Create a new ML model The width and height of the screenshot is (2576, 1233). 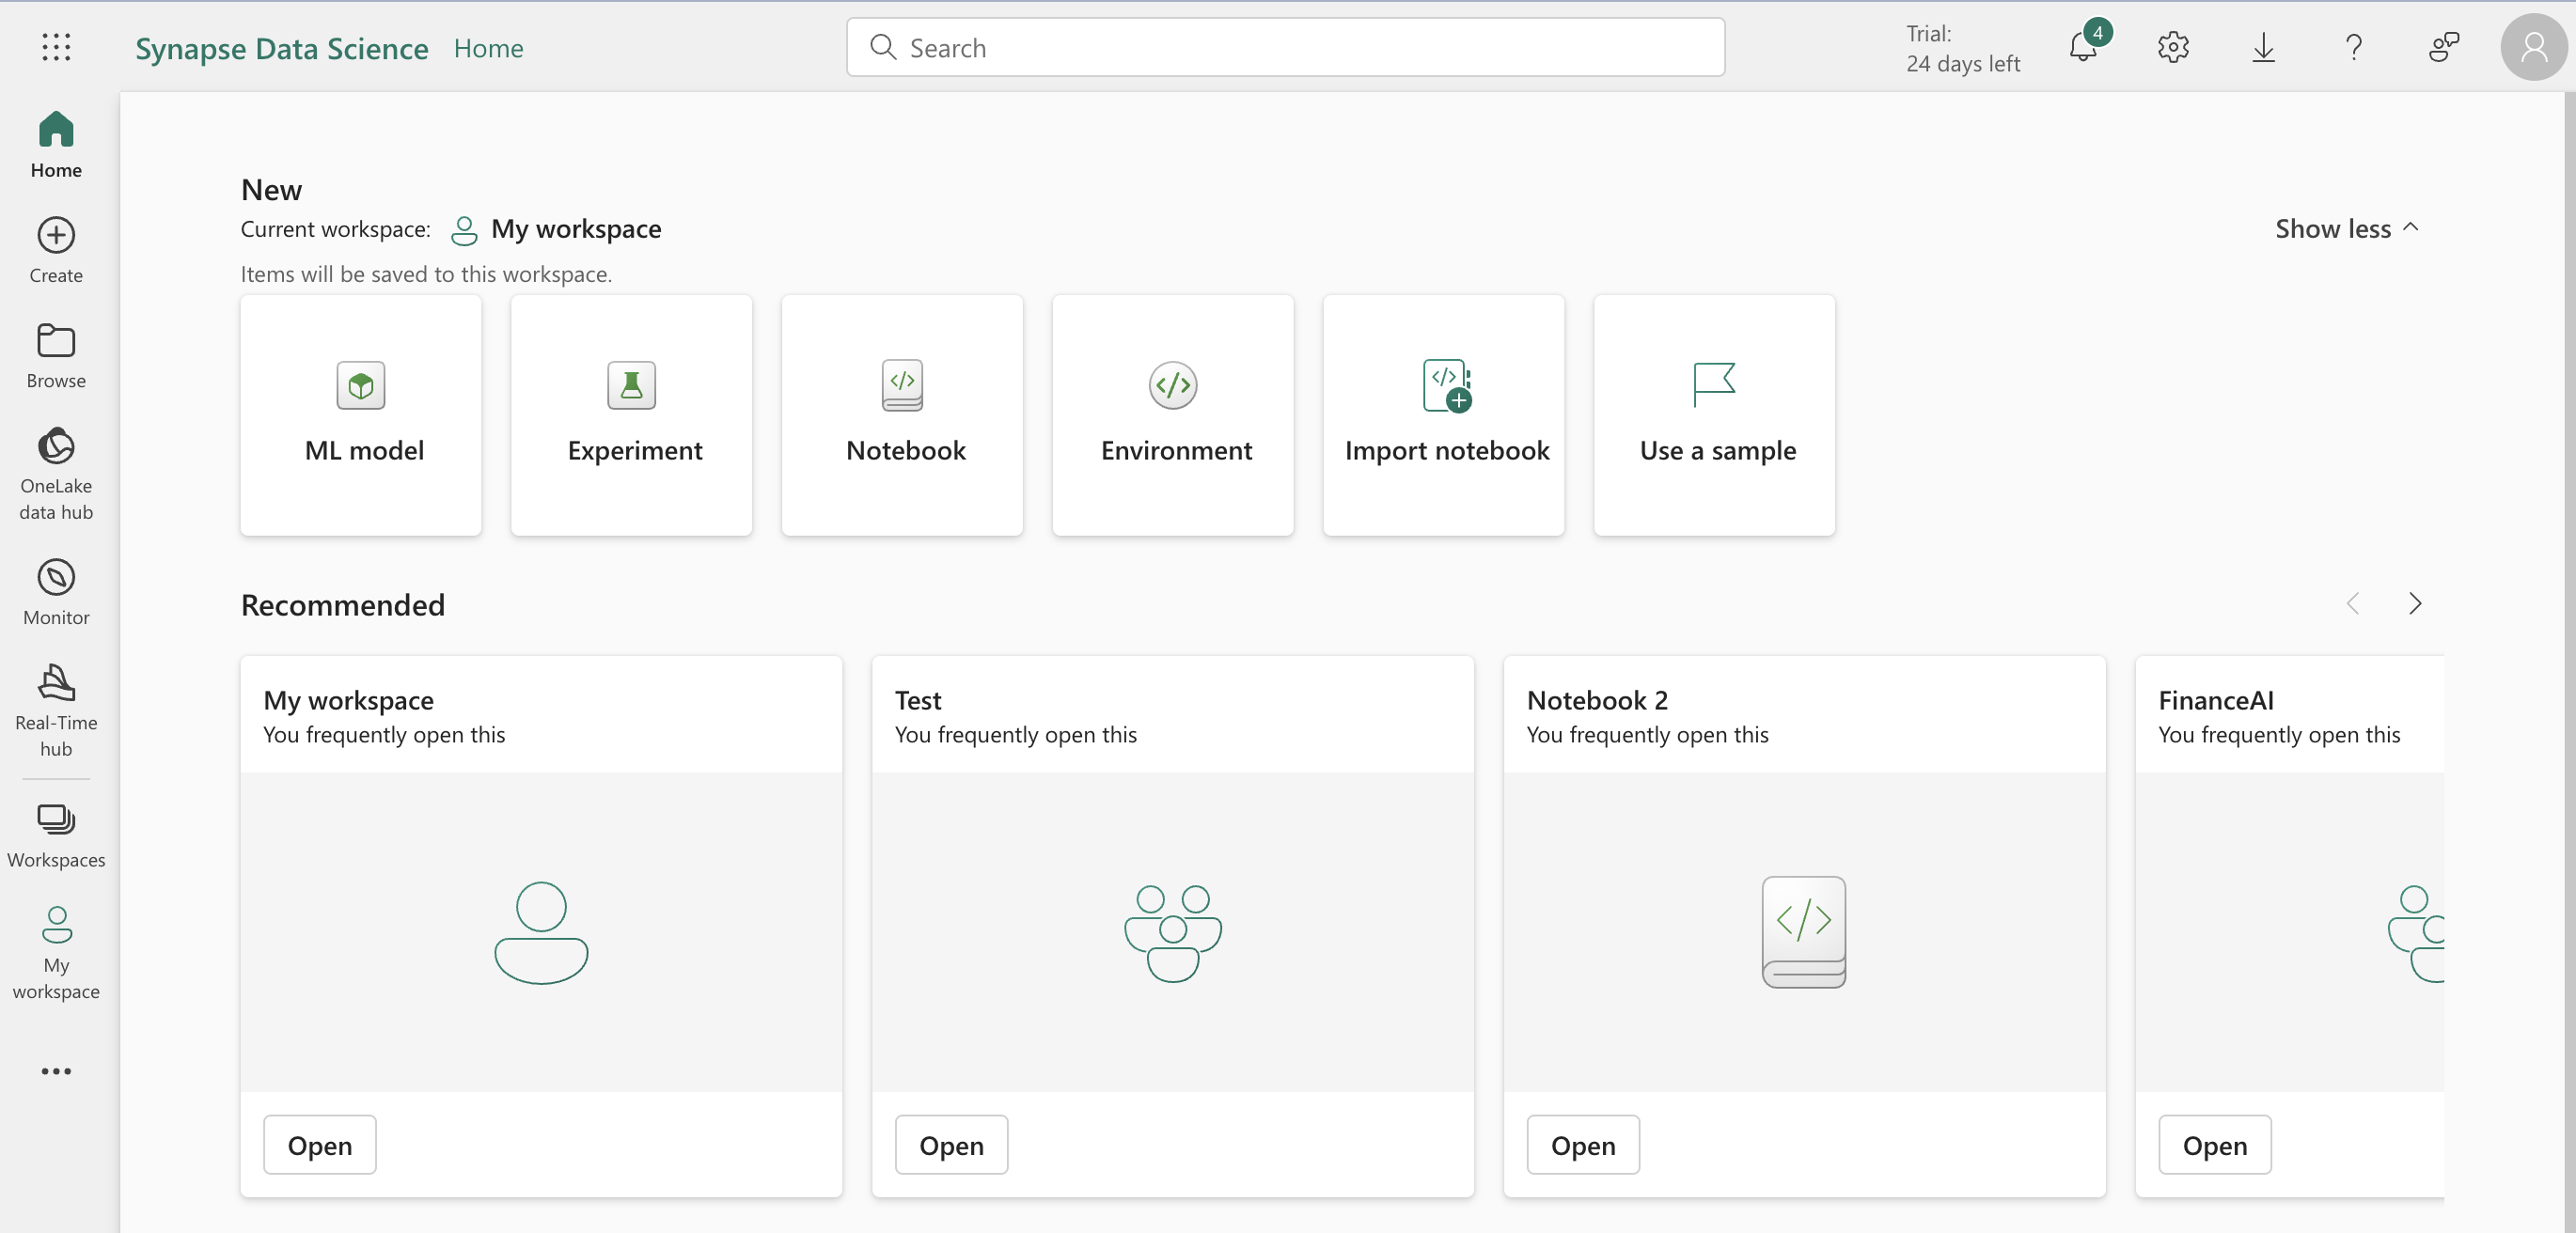point(361,415)
